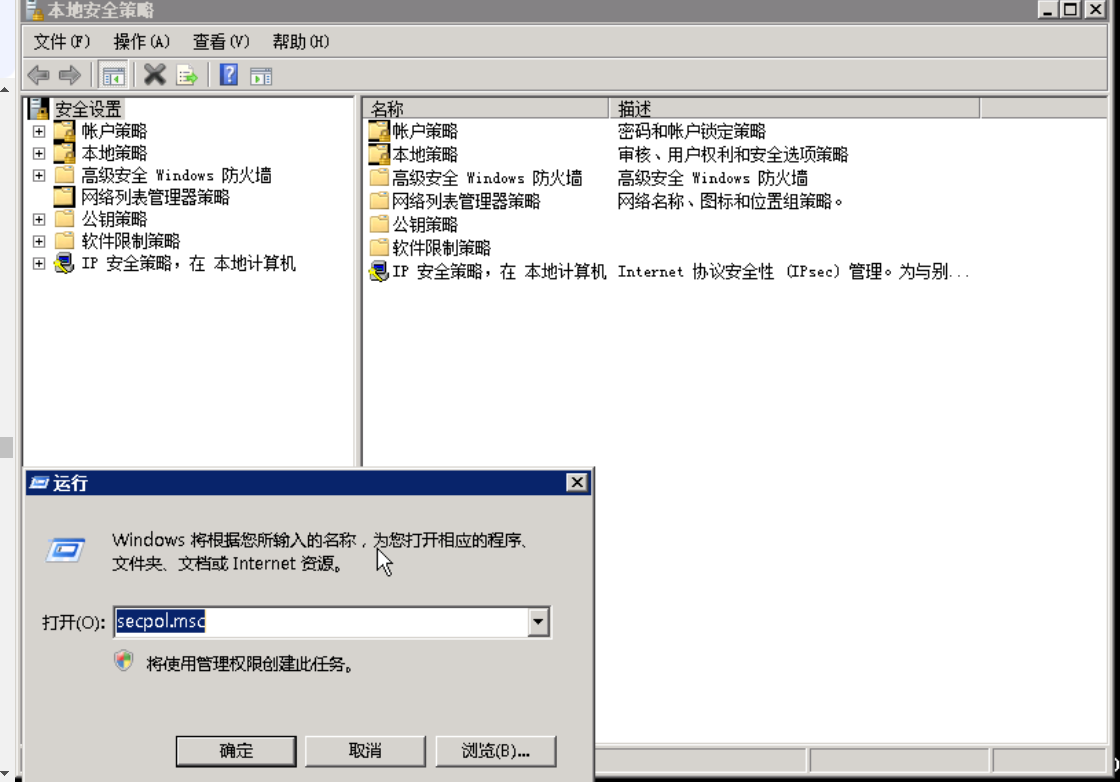The height and width of the screenshot is (782, 1120).
Task: Click the 确定 button in Run dialog
Action: (236, 751)
